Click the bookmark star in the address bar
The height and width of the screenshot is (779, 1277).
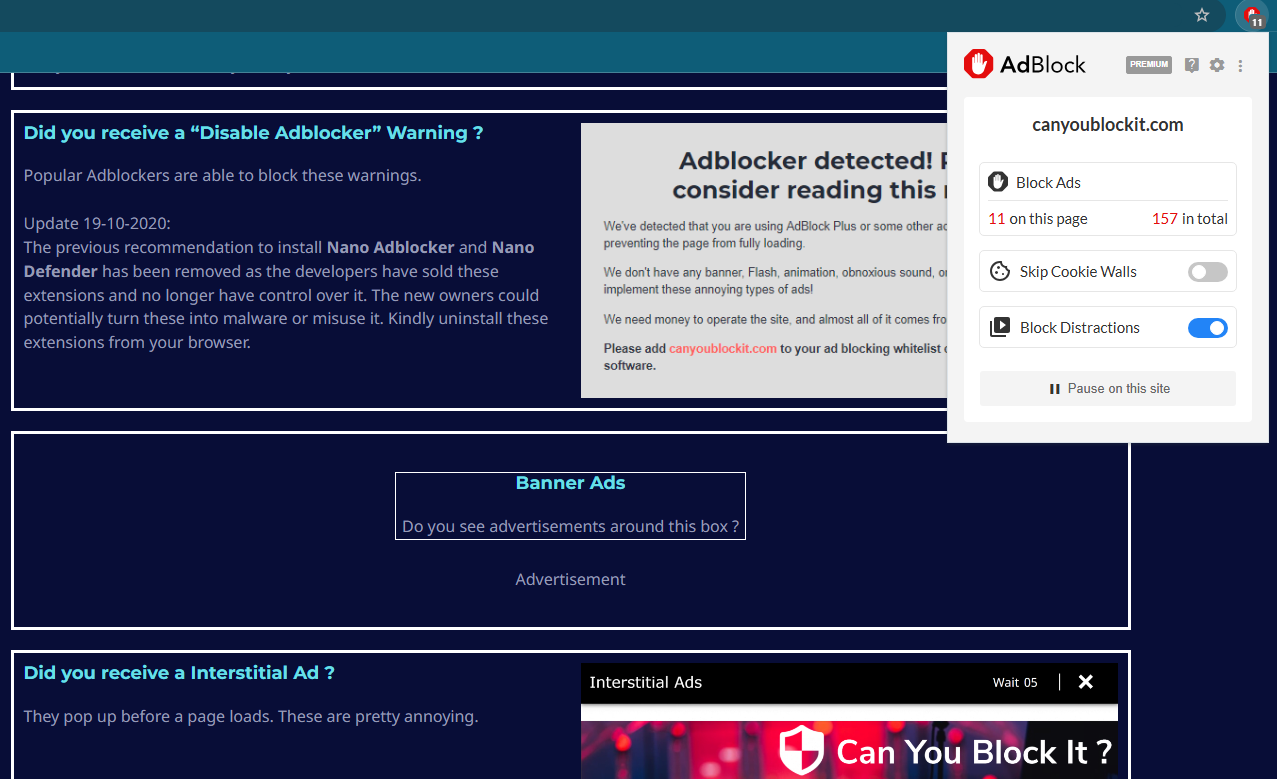[x=1200, y=16]
